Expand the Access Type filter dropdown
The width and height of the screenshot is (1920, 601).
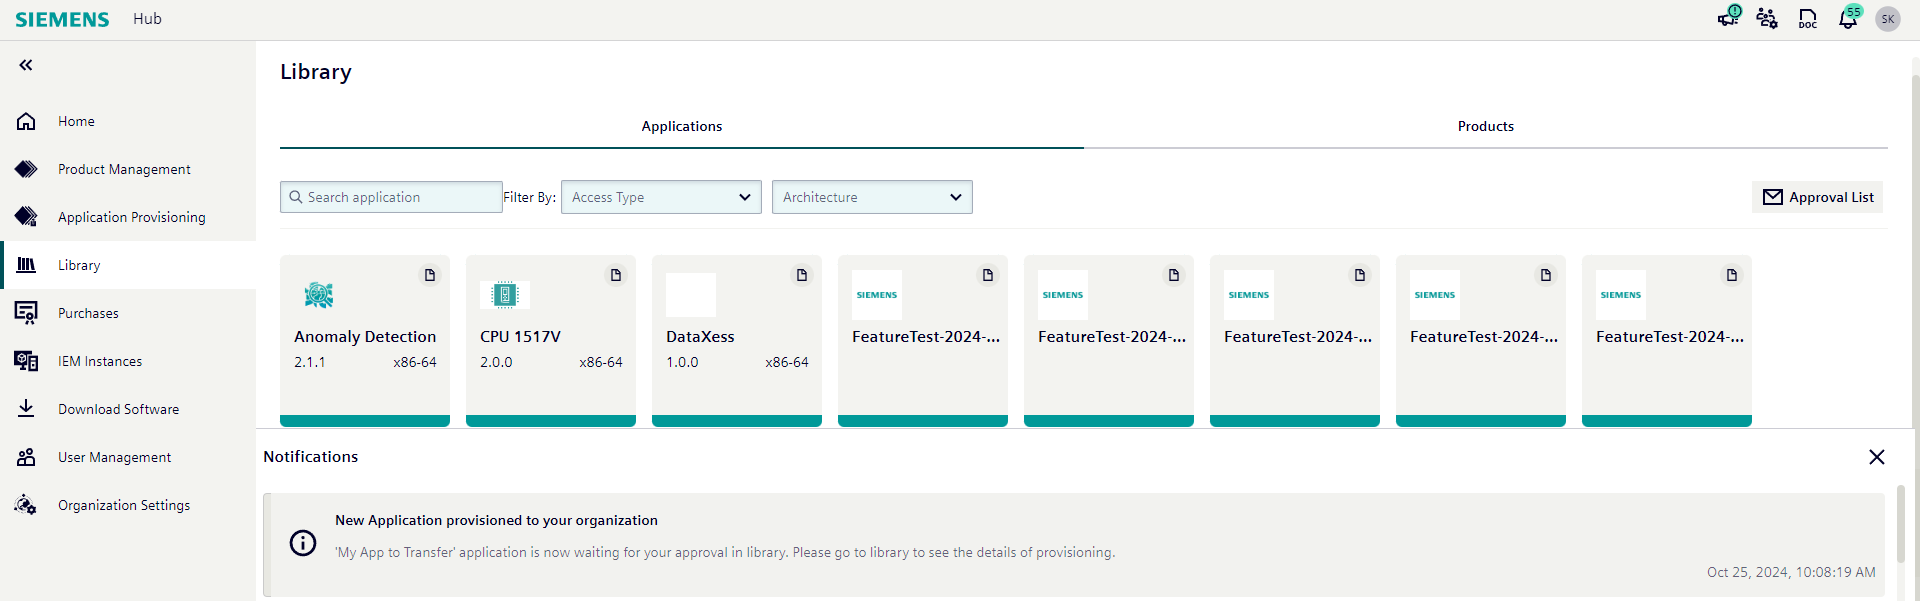[661, 197]
